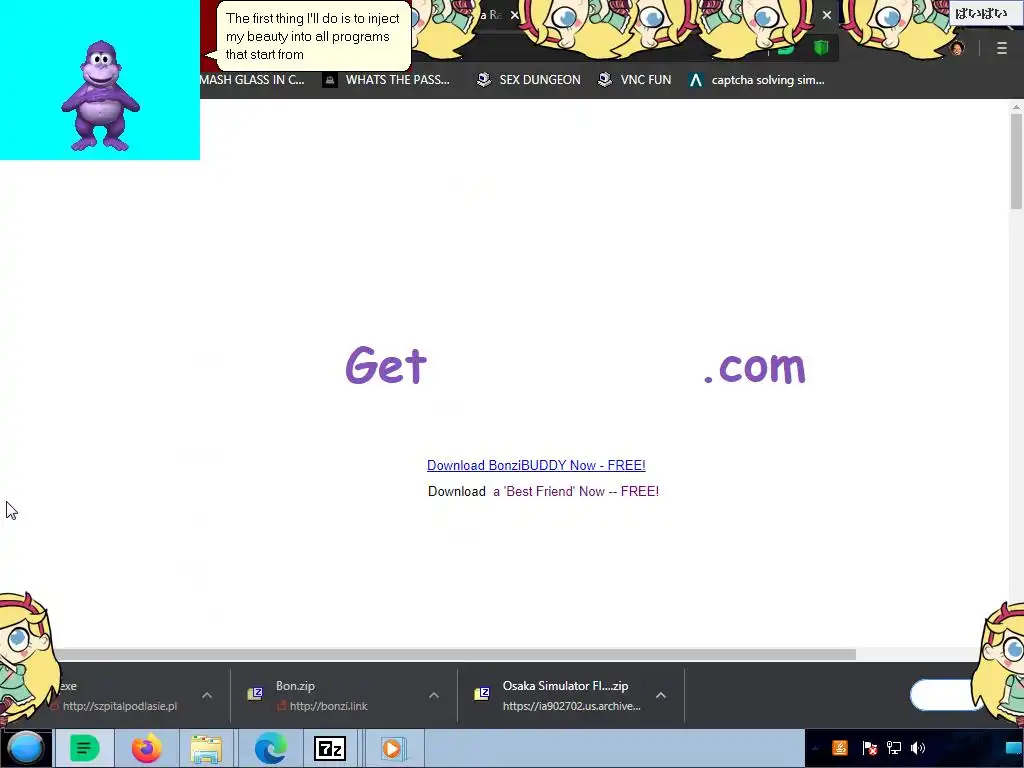1024x768 pixels.
Task: Open the browser hamburger menu
Action: pos(1001,48)
